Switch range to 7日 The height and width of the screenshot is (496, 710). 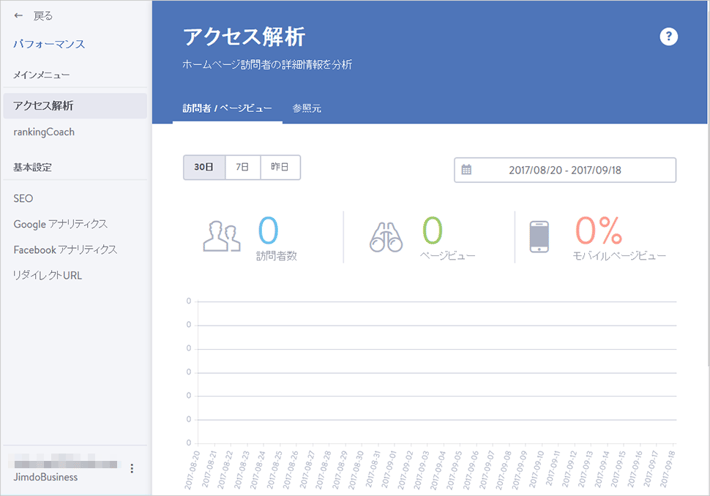(242, 168)
